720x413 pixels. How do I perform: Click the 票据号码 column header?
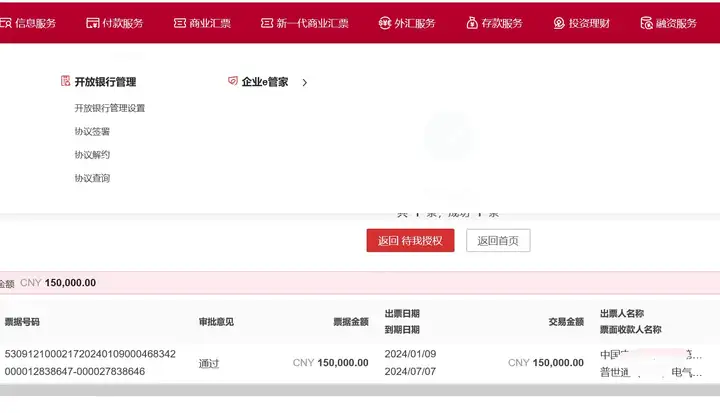click(22, 322)
